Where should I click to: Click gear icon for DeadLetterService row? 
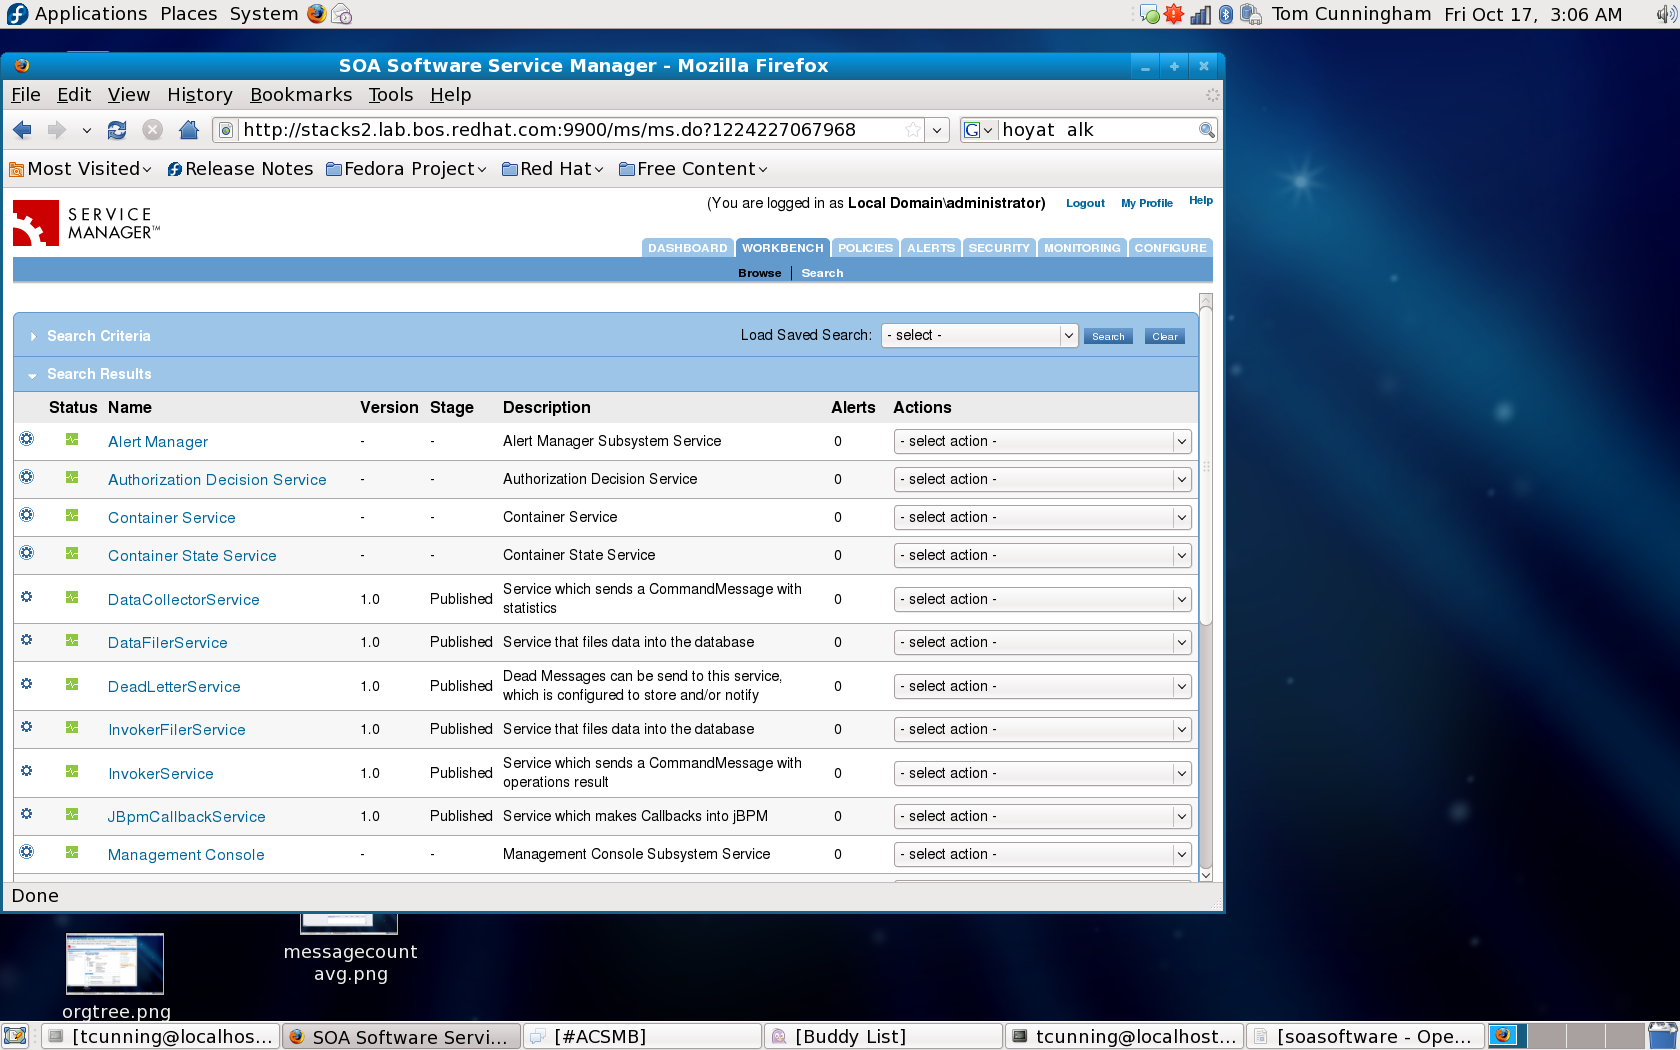click(27, 684)
